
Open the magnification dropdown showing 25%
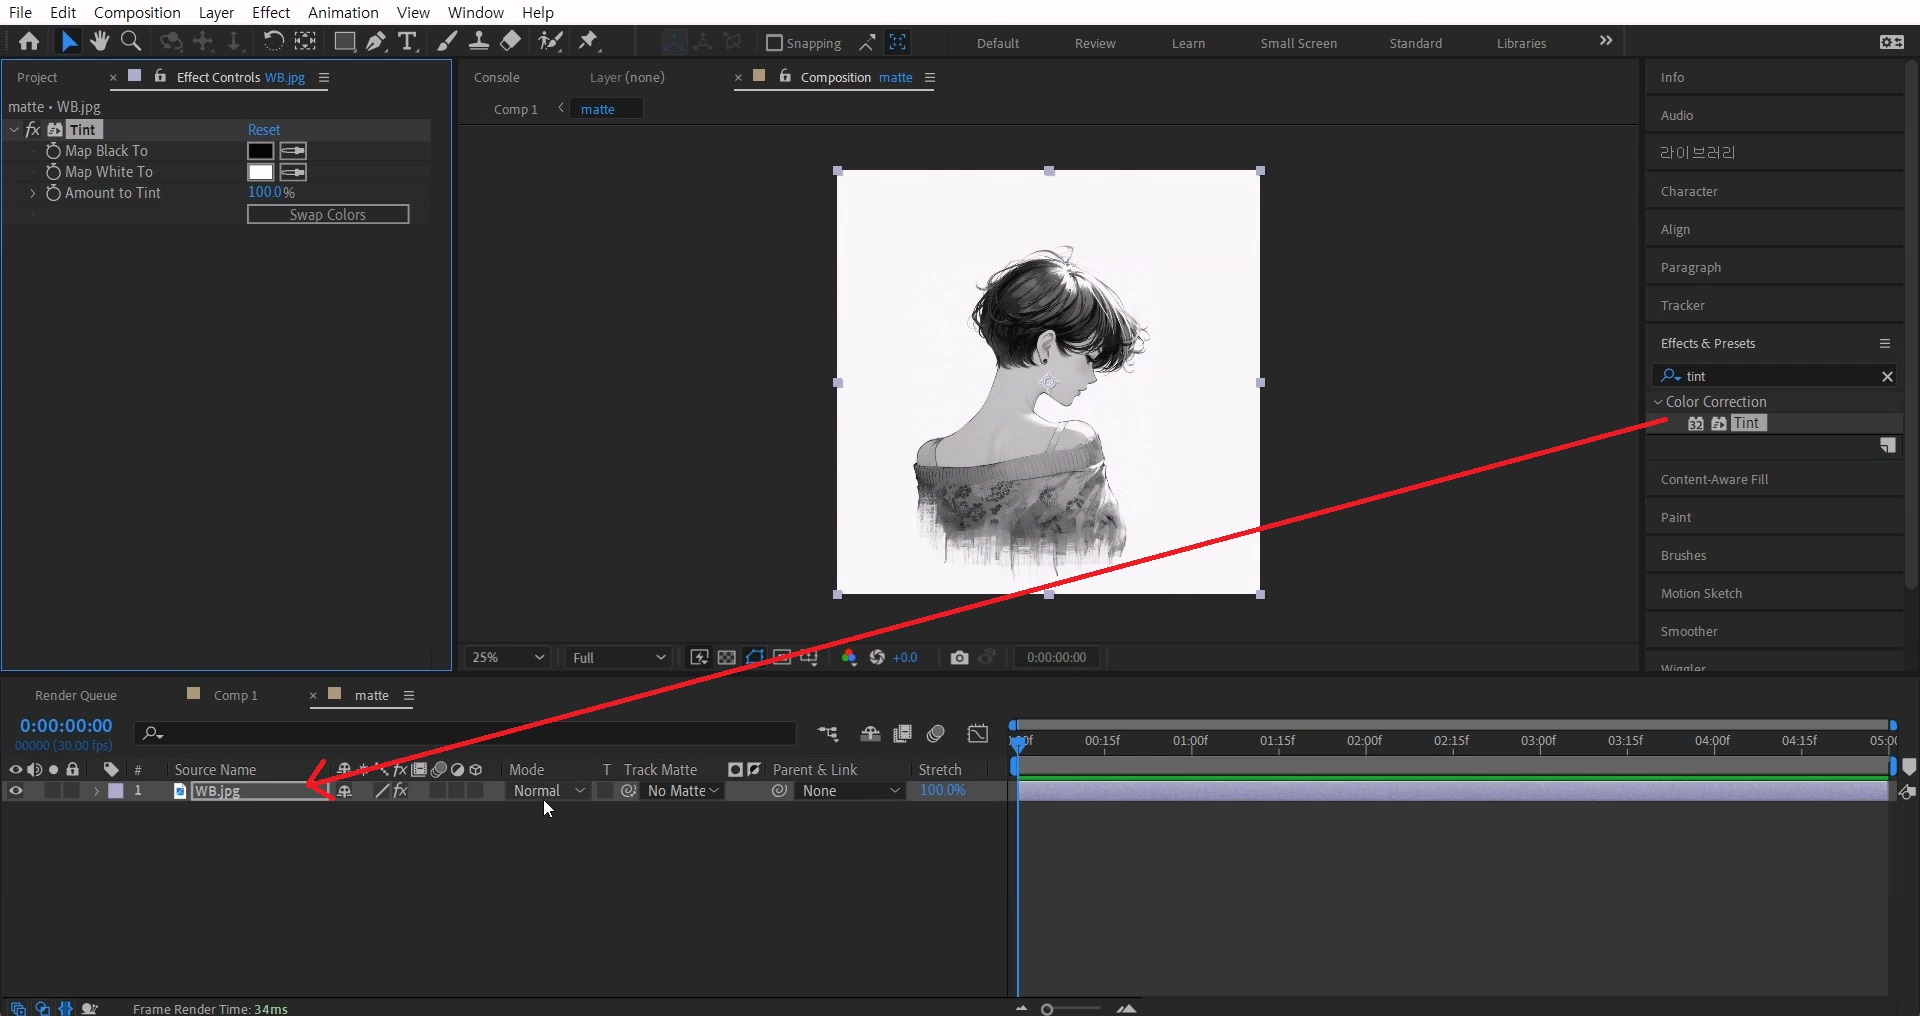[x=508, y=657]
